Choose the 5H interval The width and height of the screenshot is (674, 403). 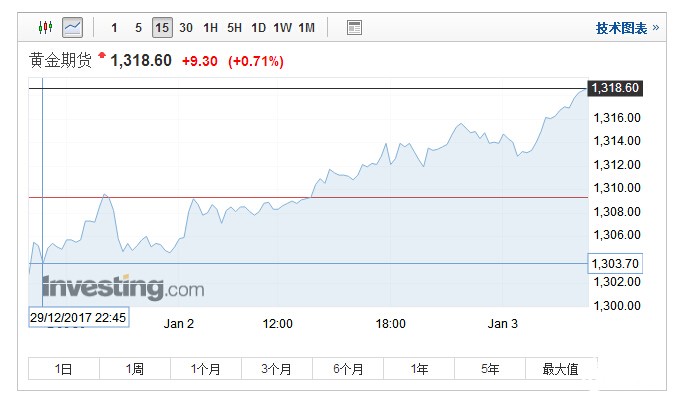234,27
